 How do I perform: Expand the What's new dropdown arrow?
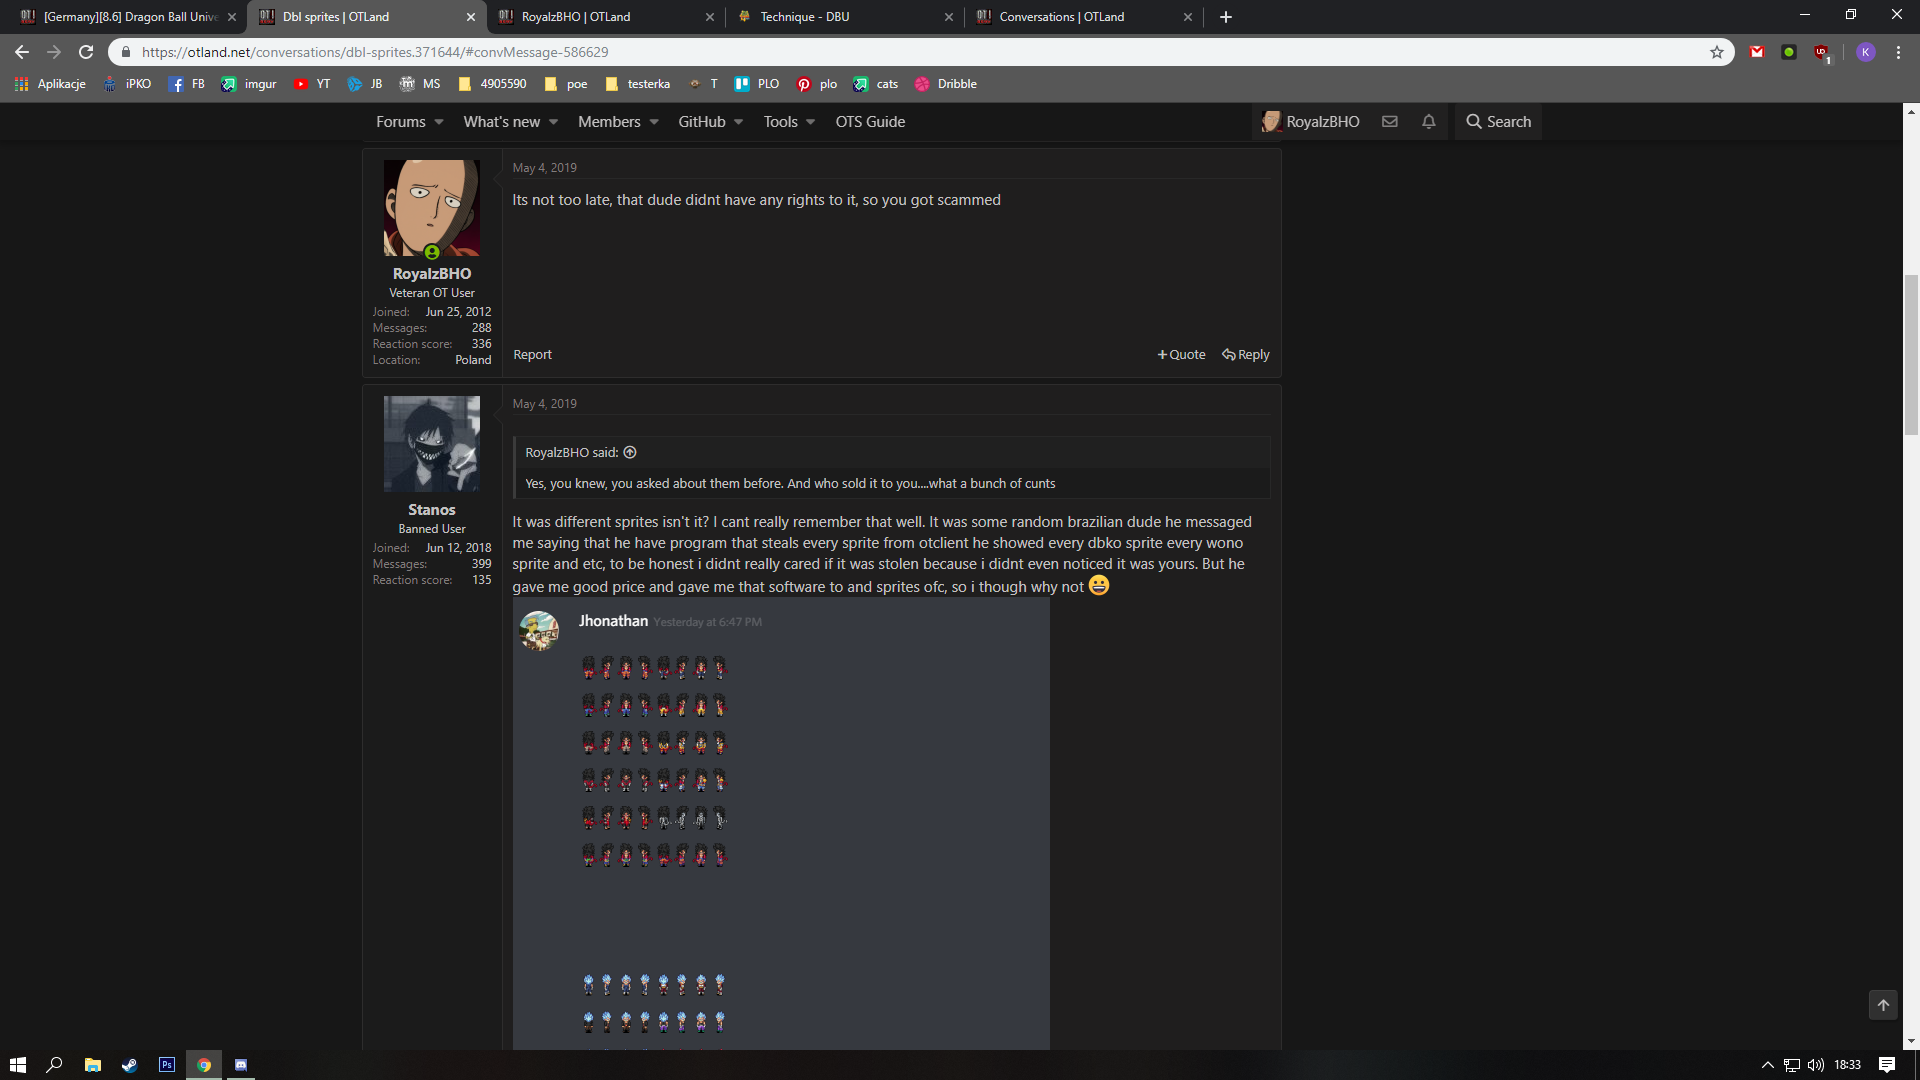[553, 122]
